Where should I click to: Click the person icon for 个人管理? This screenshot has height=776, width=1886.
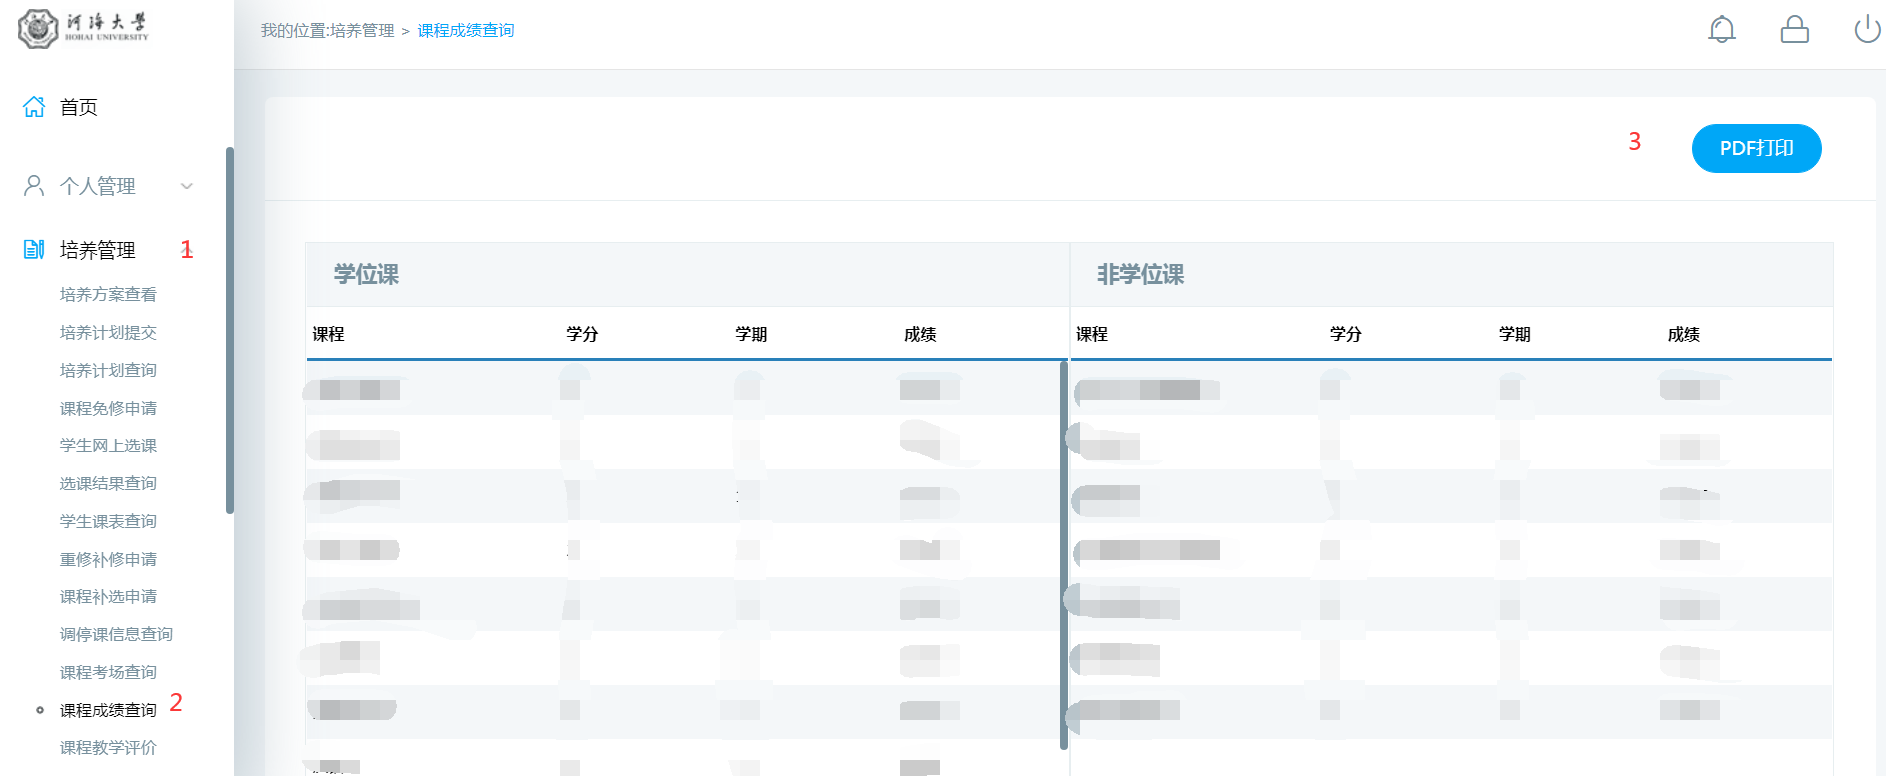coord(34,186)
